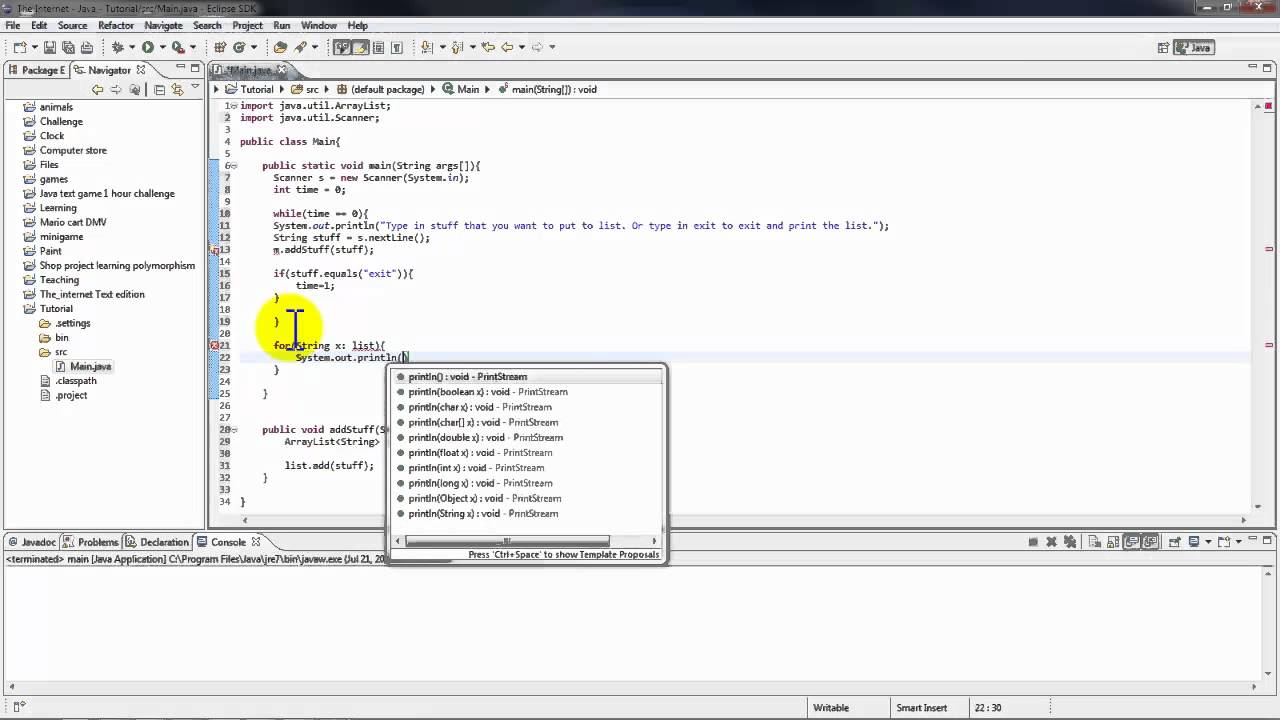This screenshot has width=1280, height=720.
Task: Open dropdown next to External Tools icon
Action: (193, 47)
